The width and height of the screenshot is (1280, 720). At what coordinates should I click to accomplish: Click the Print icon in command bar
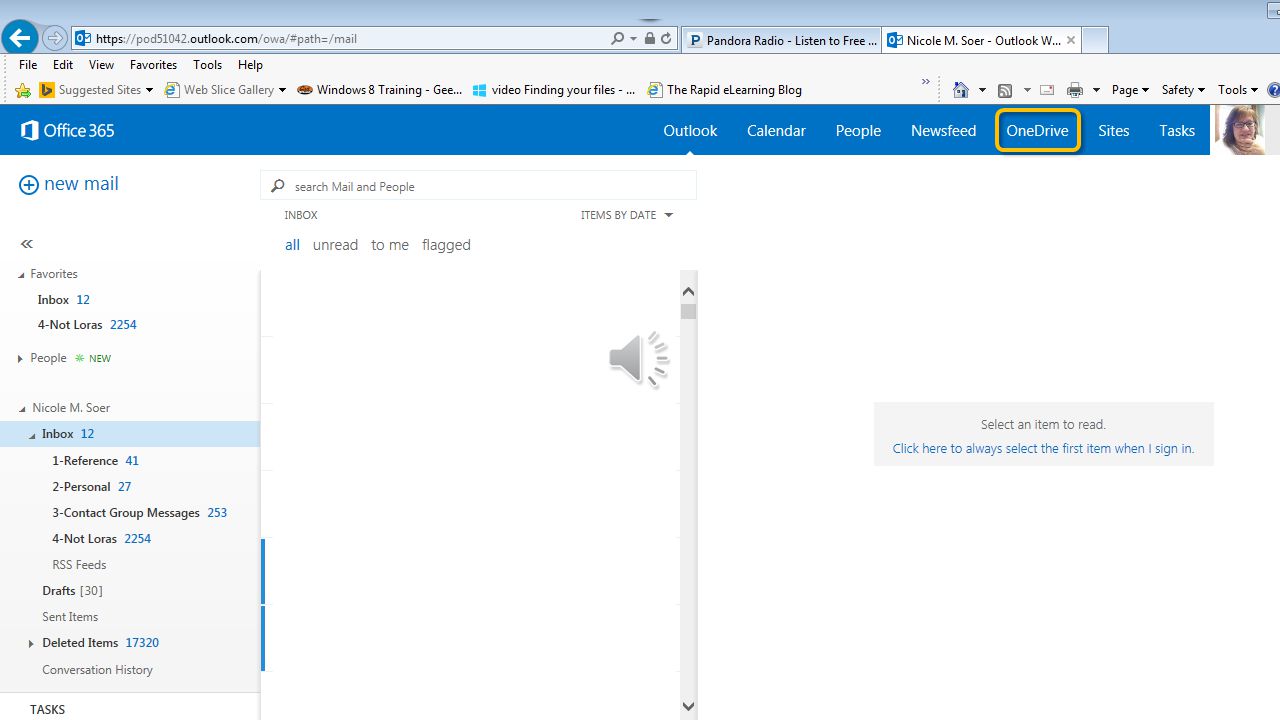[x=1075, y=90]
